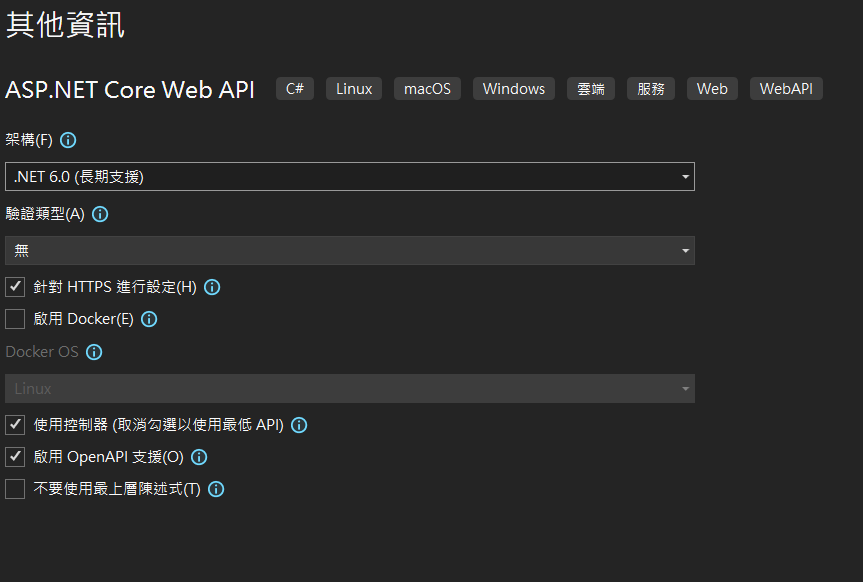Show info for 不要使用最上層陳述式
This screenshot has height=582, width=863.
216,489
